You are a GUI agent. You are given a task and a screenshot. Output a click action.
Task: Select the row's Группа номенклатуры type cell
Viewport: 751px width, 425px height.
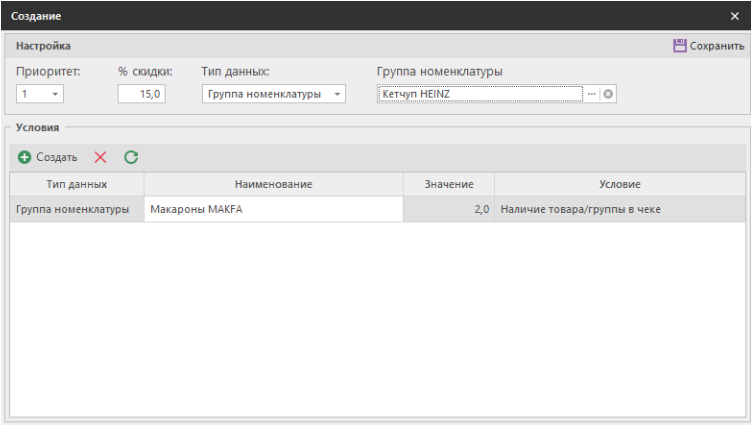pyautogui.click(x=76, y=209)
